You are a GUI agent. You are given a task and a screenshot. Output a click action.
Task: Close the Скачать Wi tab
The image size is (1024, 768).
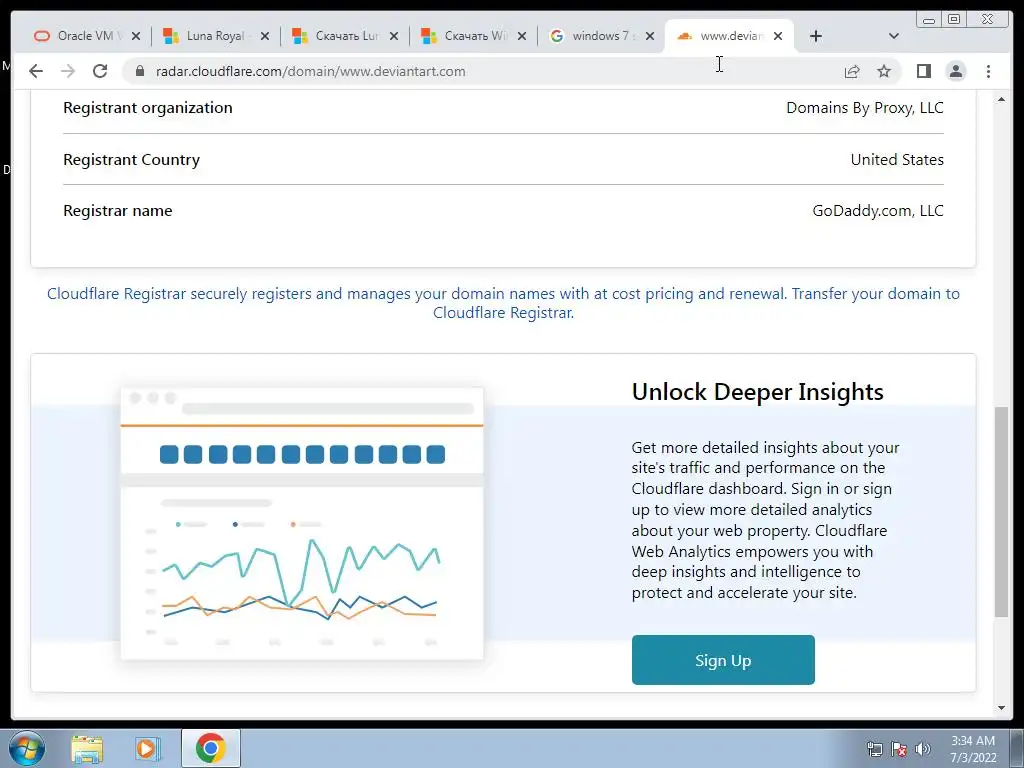tap(522, 36)
